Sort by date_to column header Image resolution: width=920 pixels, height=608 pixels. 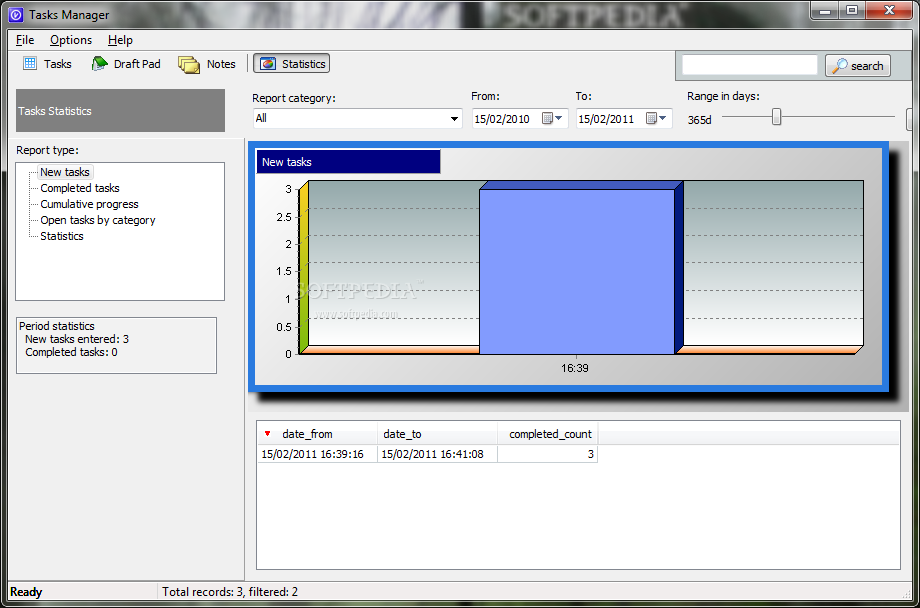coord(438,434)
